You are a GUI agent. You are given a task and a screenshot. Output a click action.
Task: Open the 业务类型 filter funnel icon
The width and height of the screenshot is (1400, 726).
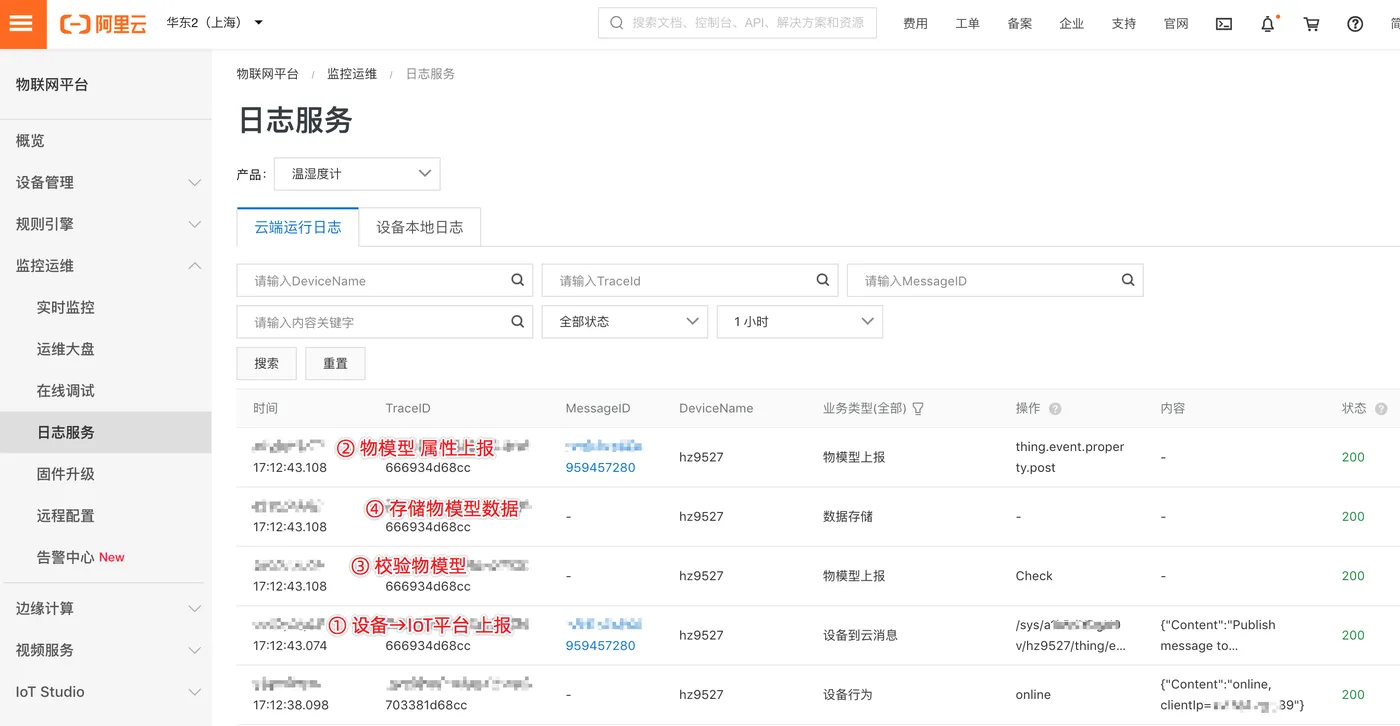[x=918, y=408]
